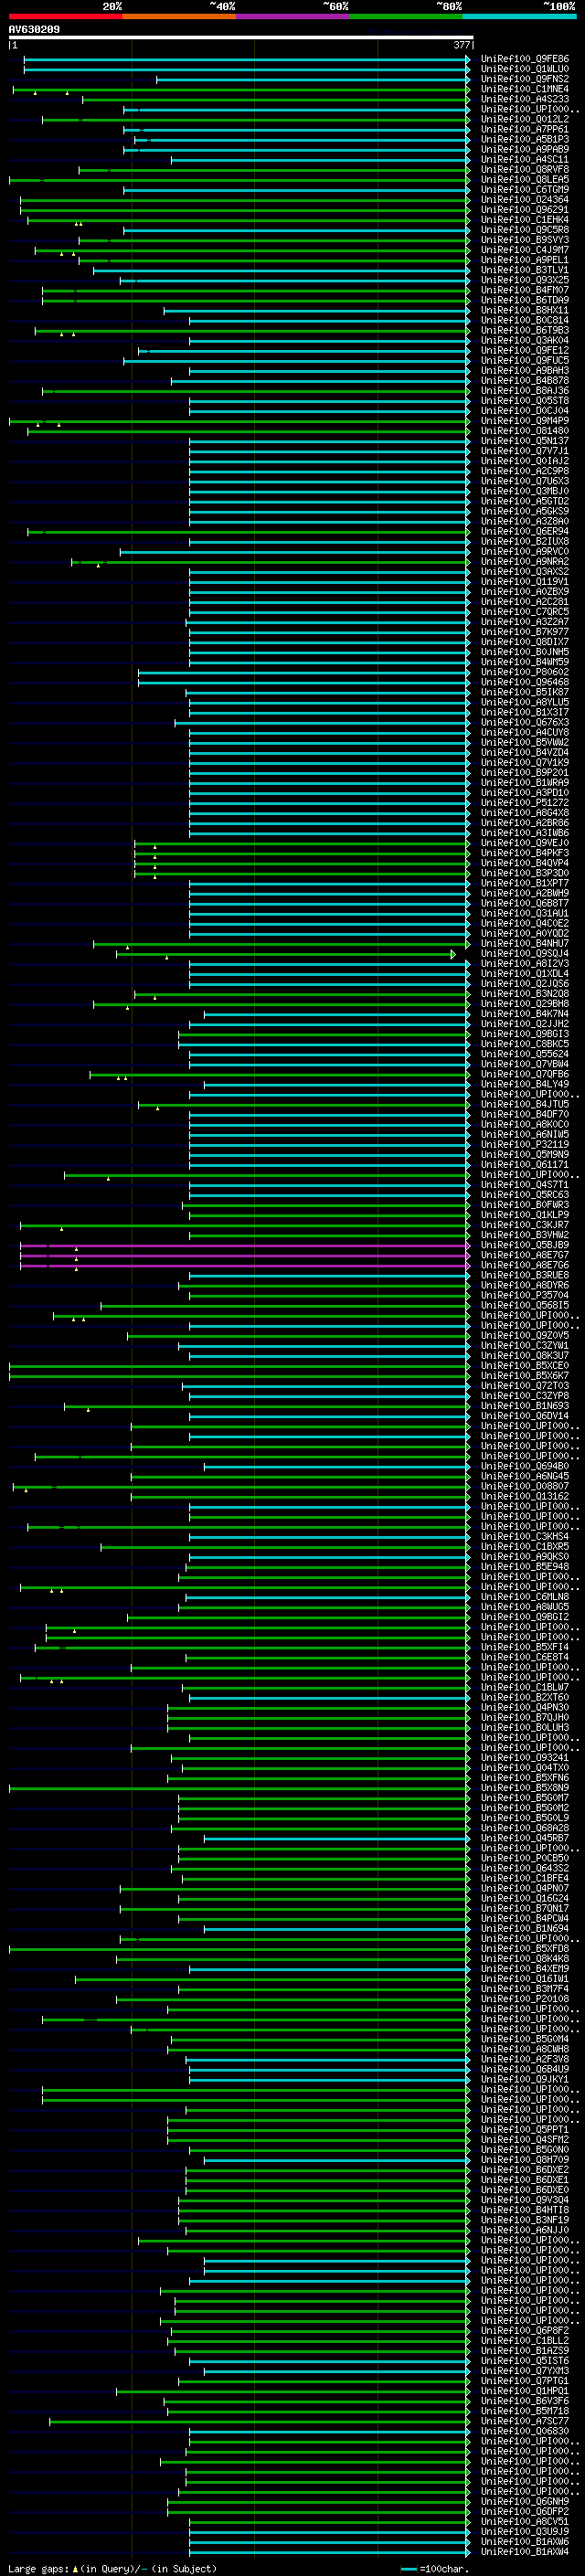This screenshot has width=585, height=2576.
Task: Click the purple alignment bar for Q5BJB9
Action: [x=244, y=1246]
